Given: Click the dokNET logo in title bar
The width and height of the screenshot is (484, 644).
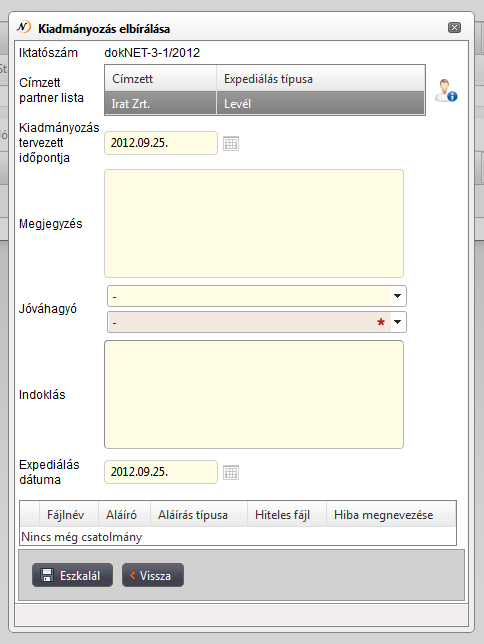Looking at the screenshot, I should pyautogui.click(x=24, y=27).
